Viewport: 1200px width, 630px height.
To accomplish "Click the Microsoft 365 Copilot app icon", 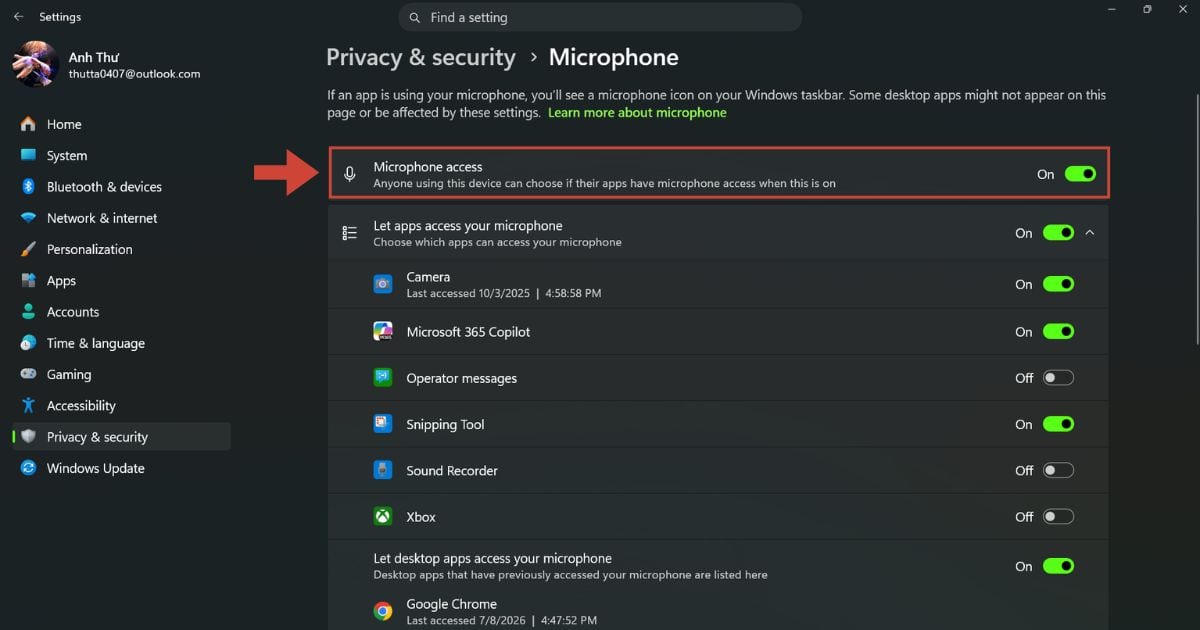I will point(383,331).
